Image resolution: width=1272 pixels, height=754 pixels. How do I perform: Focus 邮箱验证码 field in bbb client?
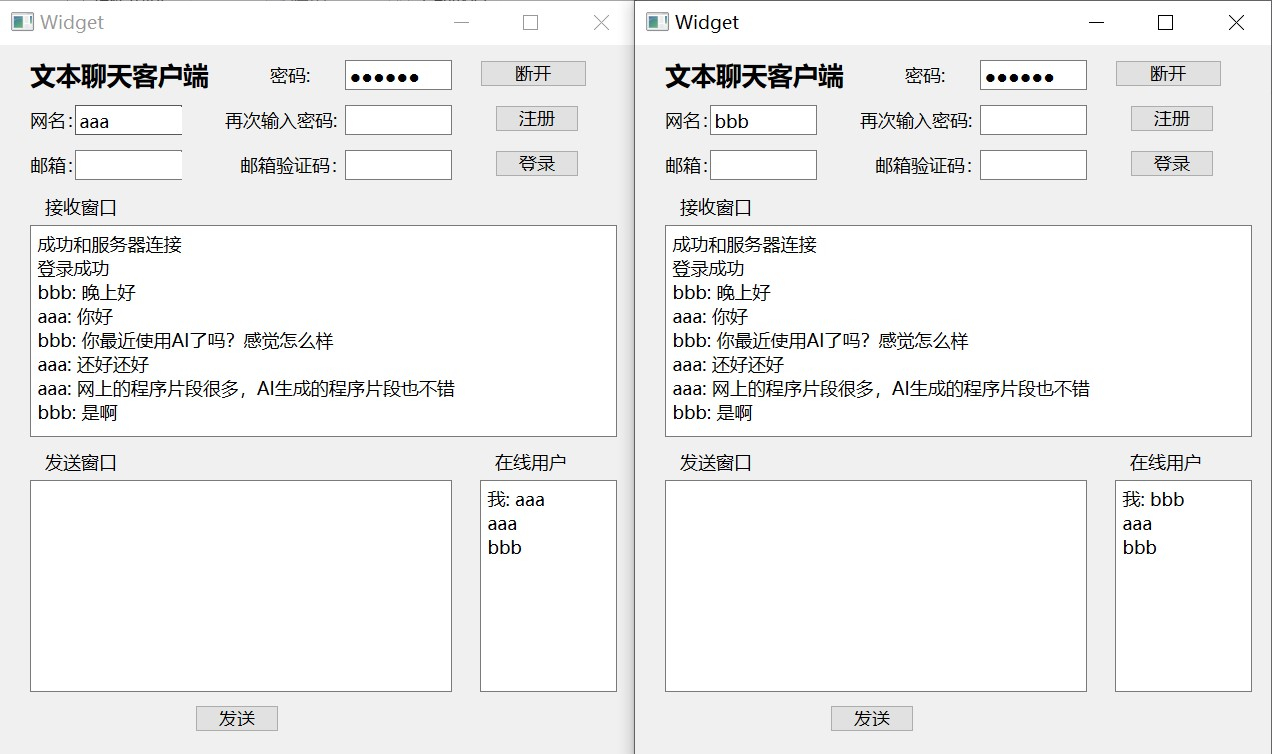[1033, 165]
